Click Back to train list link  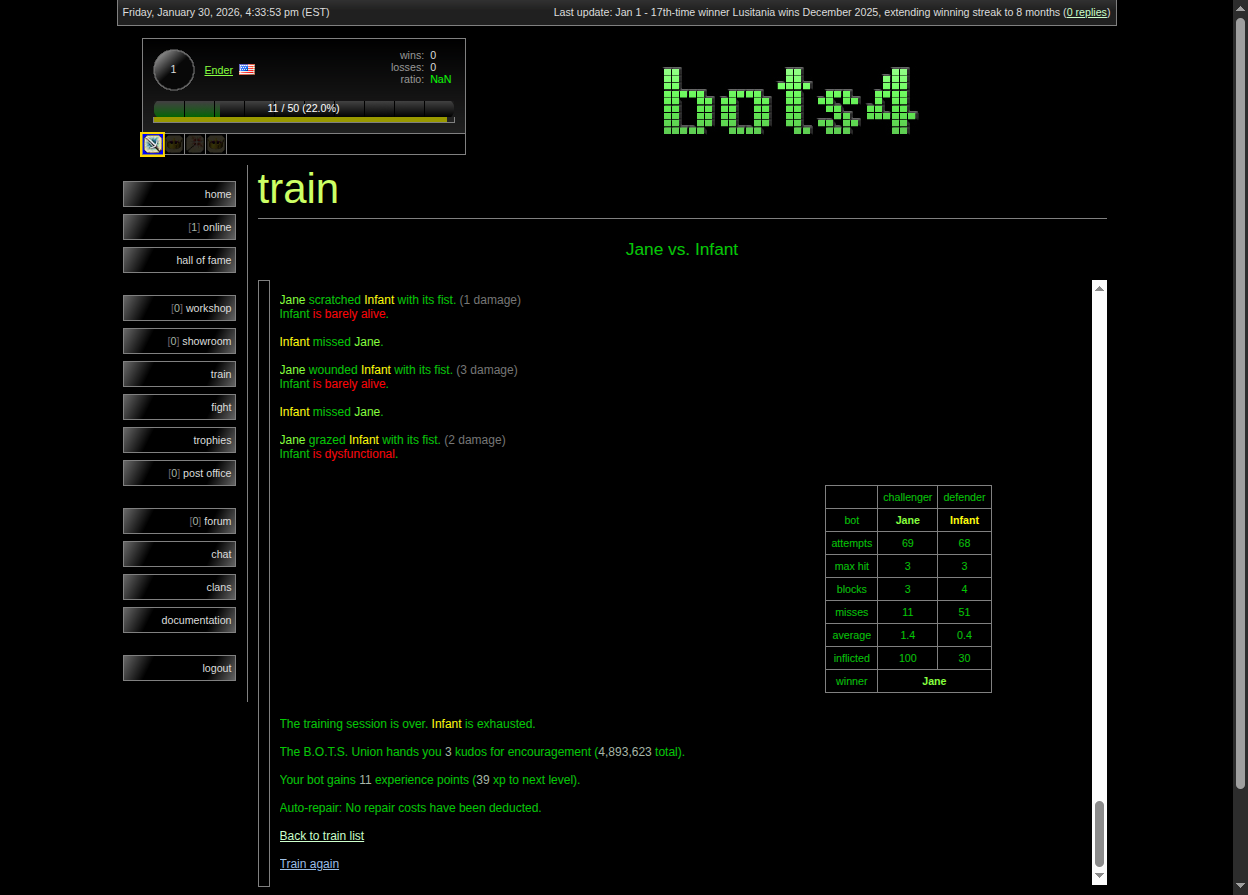(x=322, y=836)
